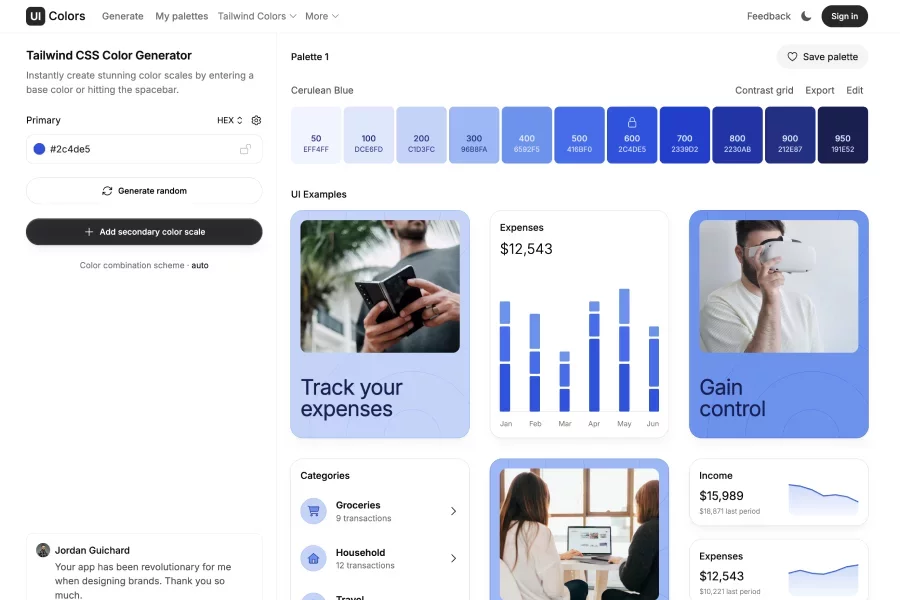The image size is (900, 600).
Task: Click the lock icon on shade 600
Action: pyautogui.click(x=632, y=122)
